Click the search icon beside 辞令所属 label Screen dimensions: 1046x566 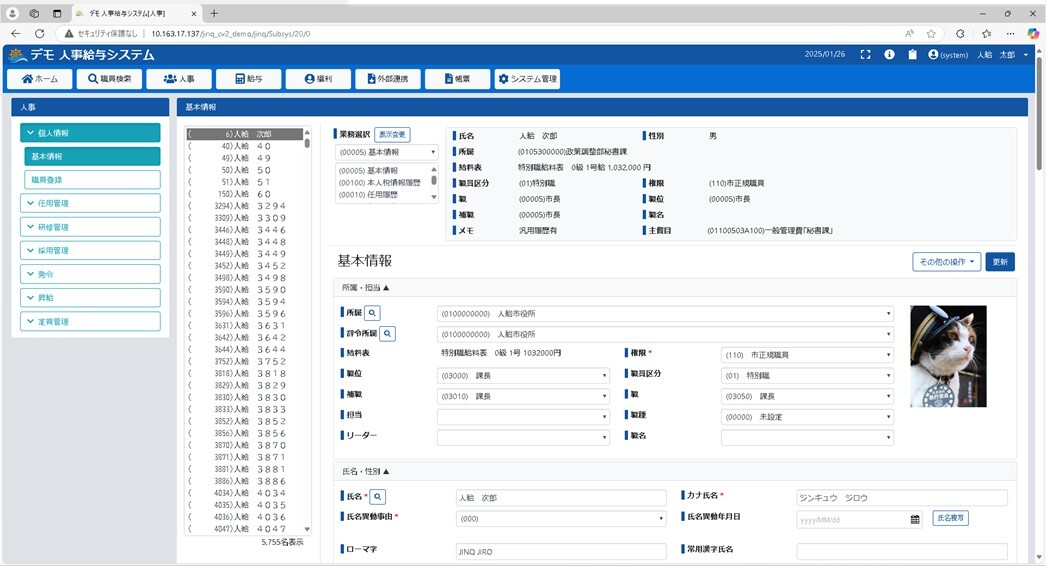pos(387,334)
